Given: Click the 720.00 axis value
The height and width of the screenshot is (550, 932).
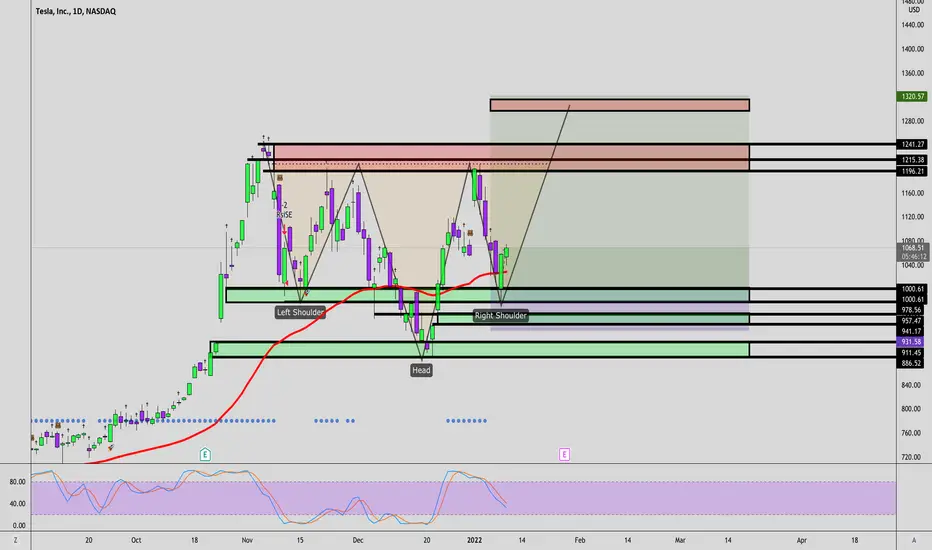Looking at the screenshot, I should [x=912, y=457].
